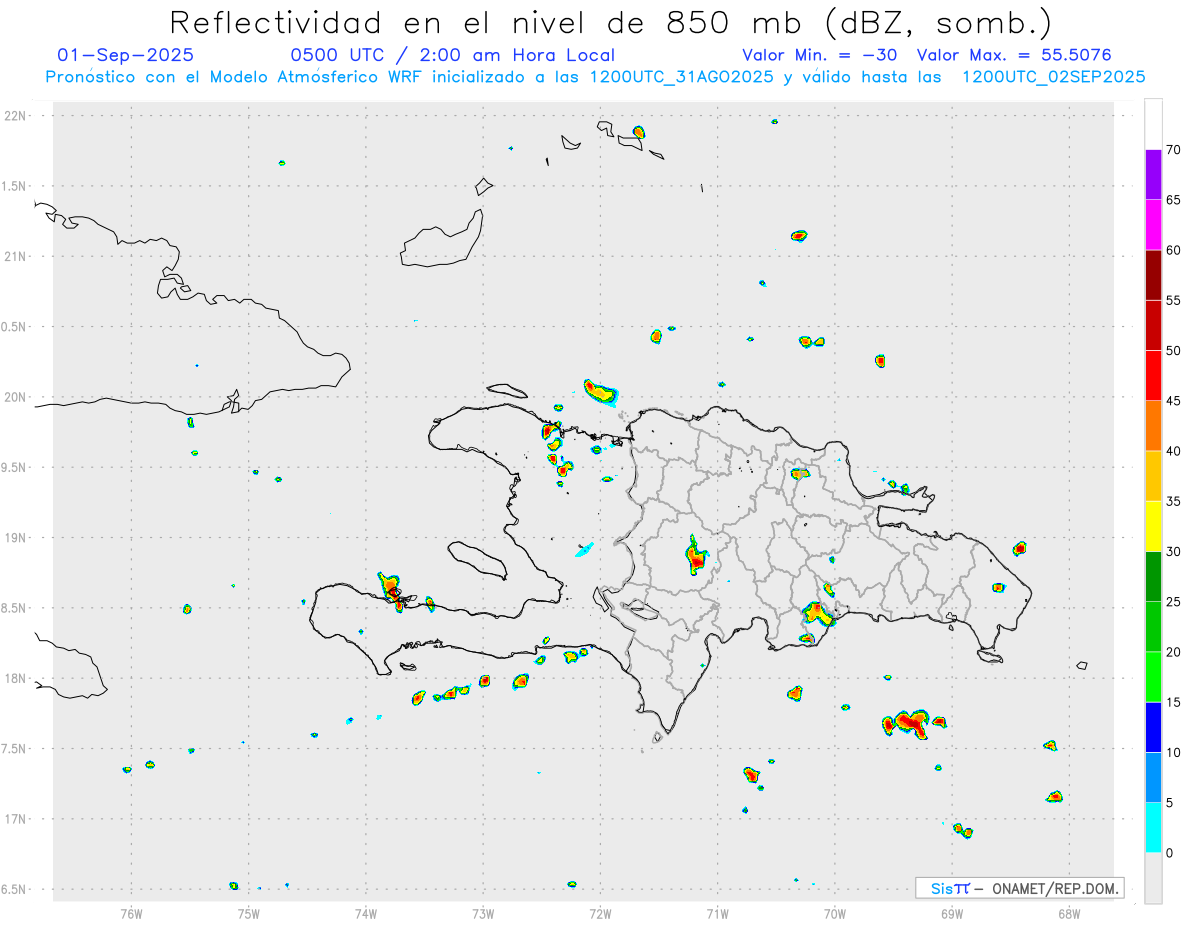Select the time text '0500 UTC / 2:00 am Hora Local'
1200x927 pixels.
(x=453, y=55)
